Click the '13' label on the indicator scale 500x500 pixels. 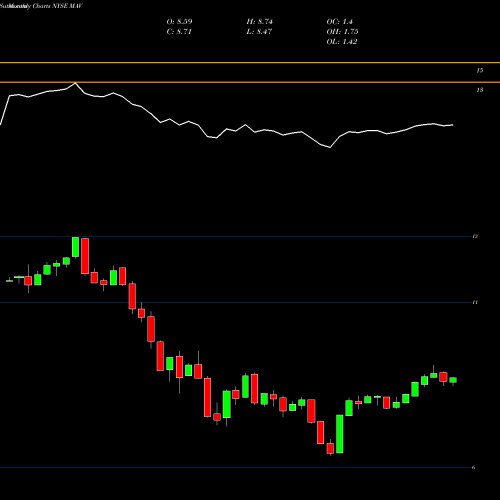[480, 90]
